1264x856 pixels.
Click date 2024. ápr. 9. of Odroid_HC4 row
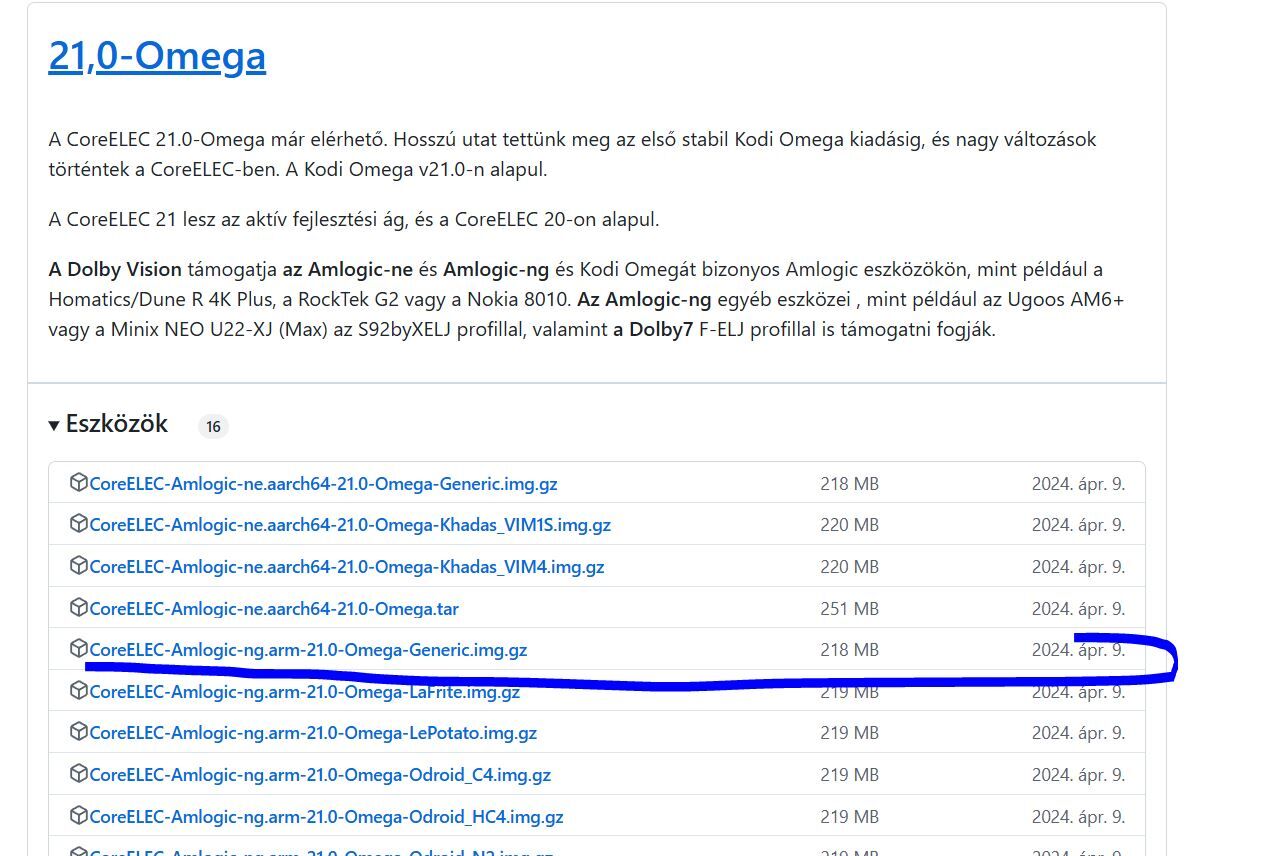(1078, 817)
